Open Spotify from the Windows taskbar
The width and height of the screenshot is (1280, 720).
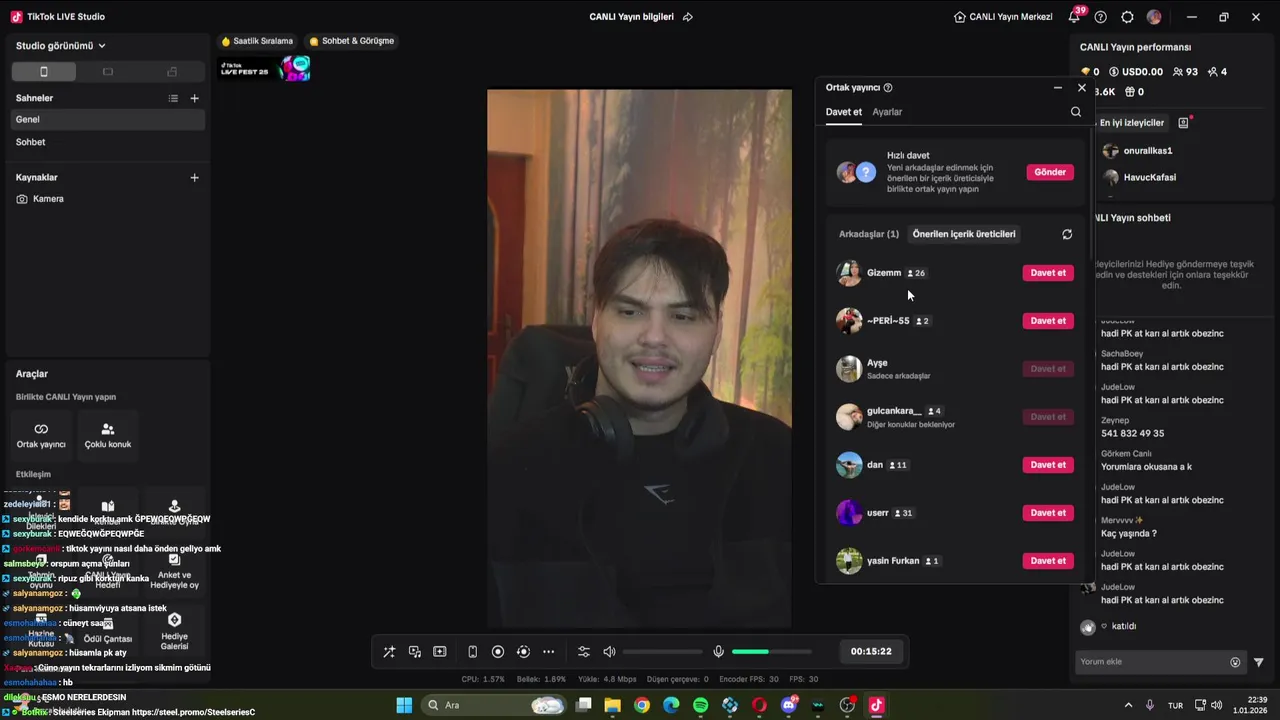click(x=700, y=705)
